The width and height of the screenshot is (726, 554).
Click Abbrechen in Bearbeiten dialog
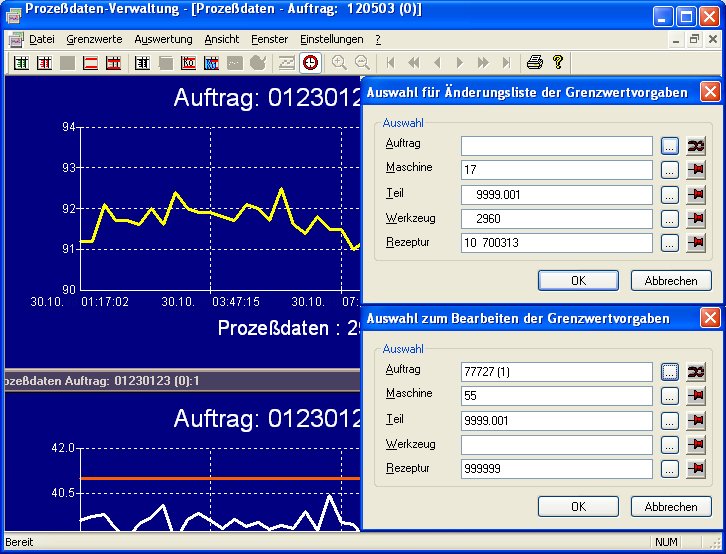671,507
